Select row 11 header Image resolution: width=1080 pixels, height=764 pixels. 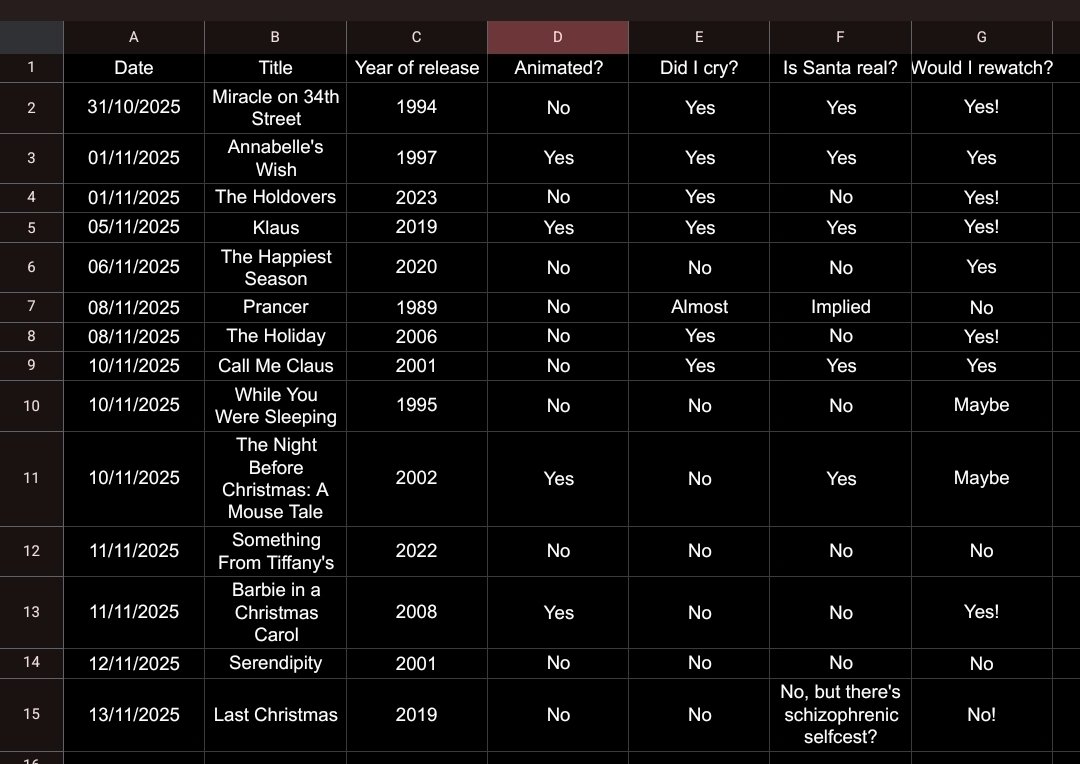pos(32,478)
